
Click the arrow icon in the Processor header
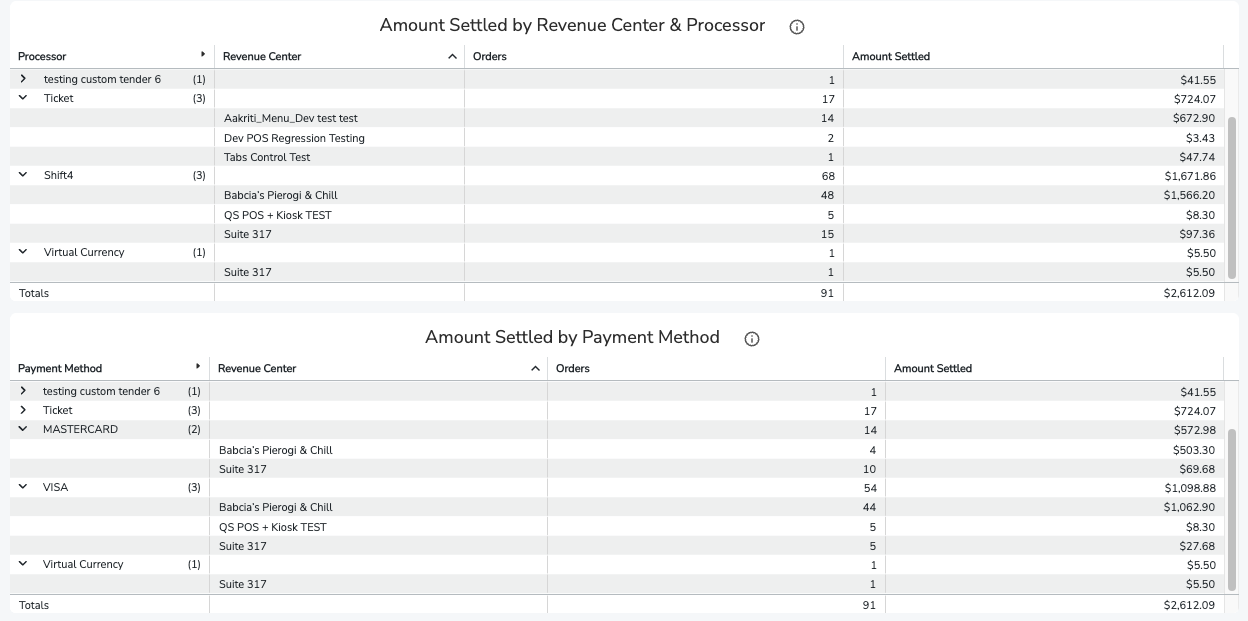pos(203,55)
